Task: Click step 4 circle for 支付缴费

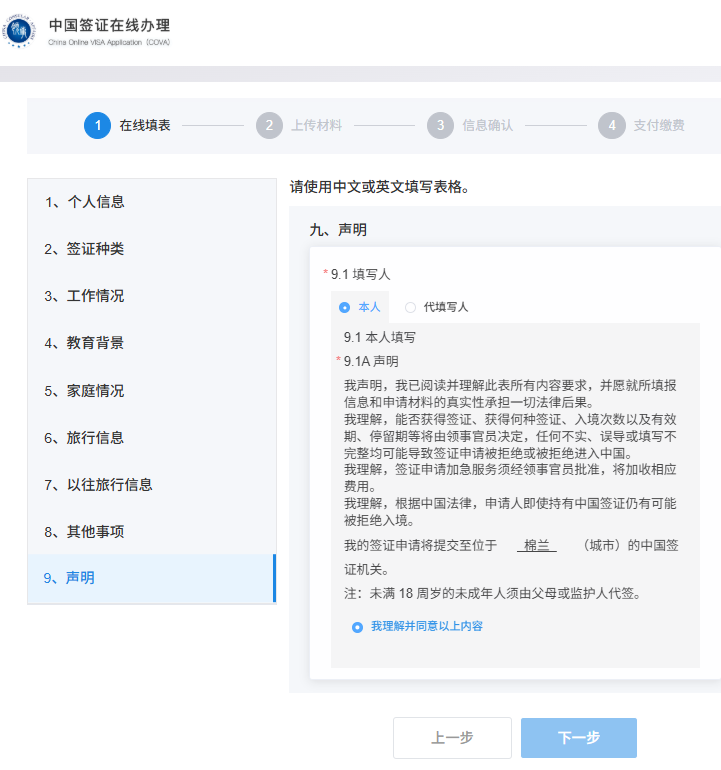Action: click(611, 125)
